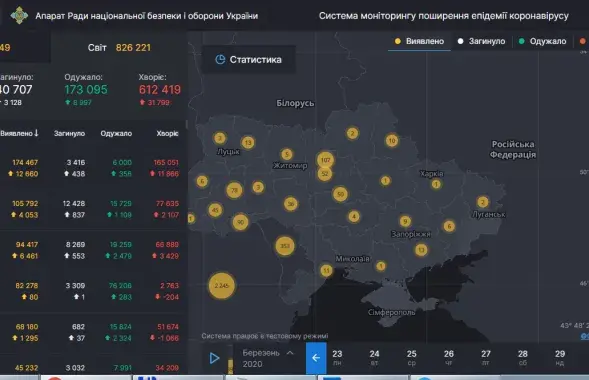Viewport: 589px width, 380px height.
Task: Select date 24 on the timeline
Action: [x=374, y=357]
